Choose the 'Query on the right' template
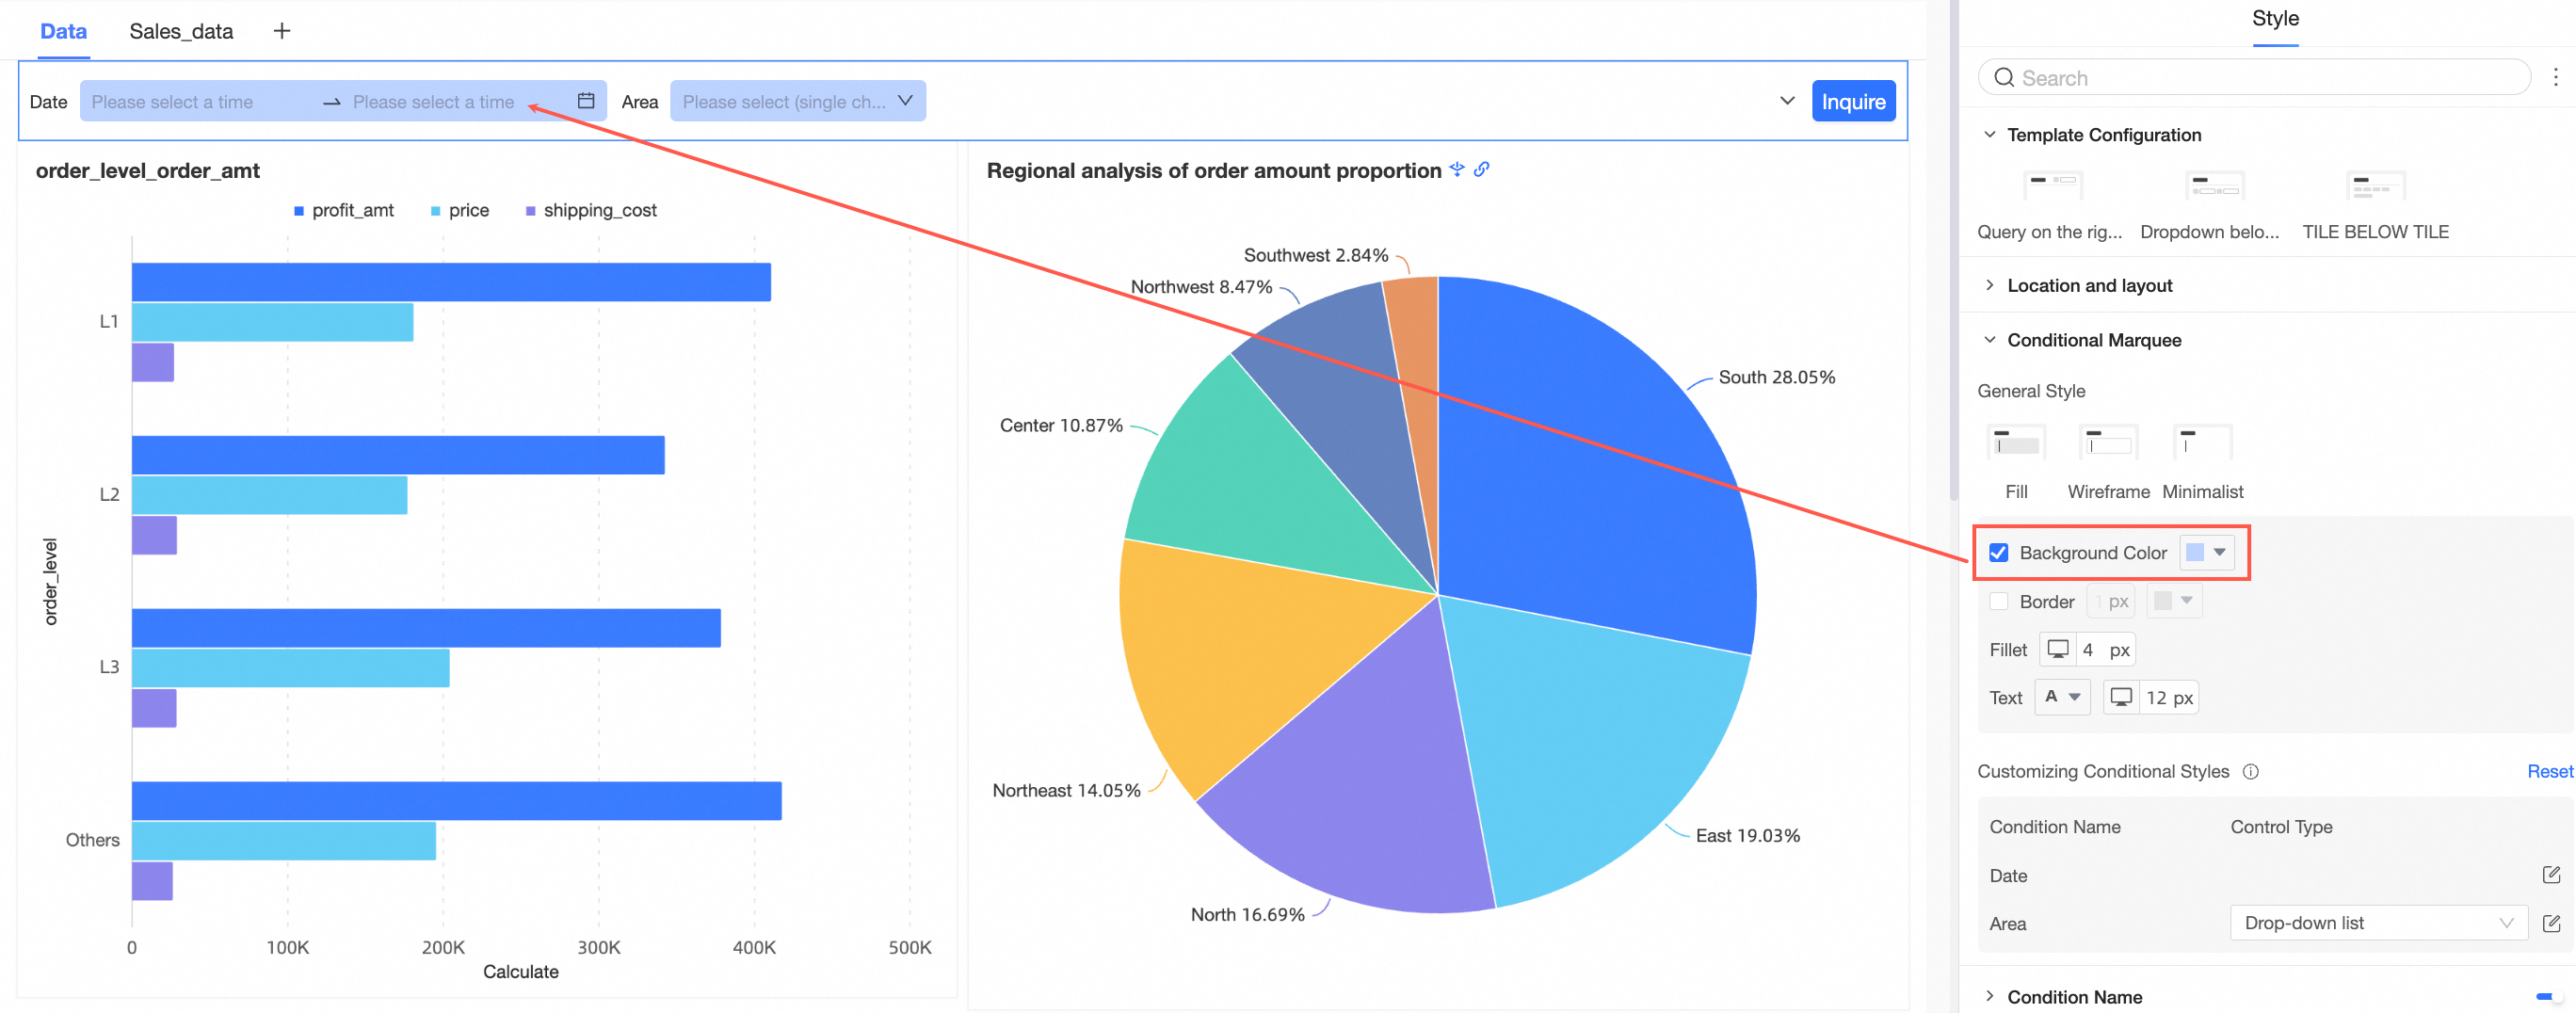 [2051, 205]
